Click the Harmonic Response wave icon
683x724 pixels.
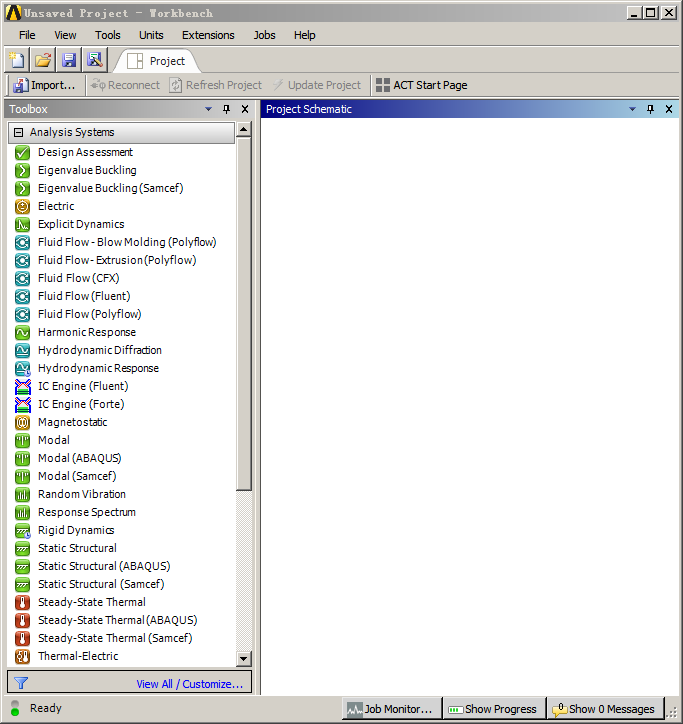click(22, 332)
